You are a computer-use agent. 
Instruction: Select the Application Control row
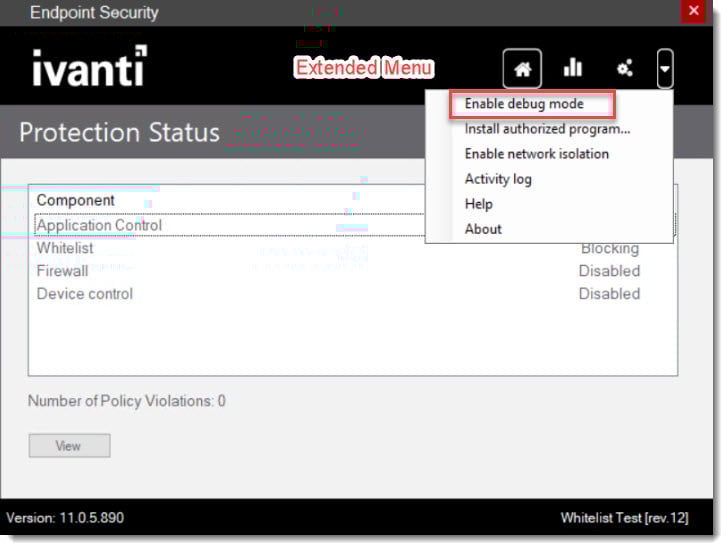pos(99,225)
